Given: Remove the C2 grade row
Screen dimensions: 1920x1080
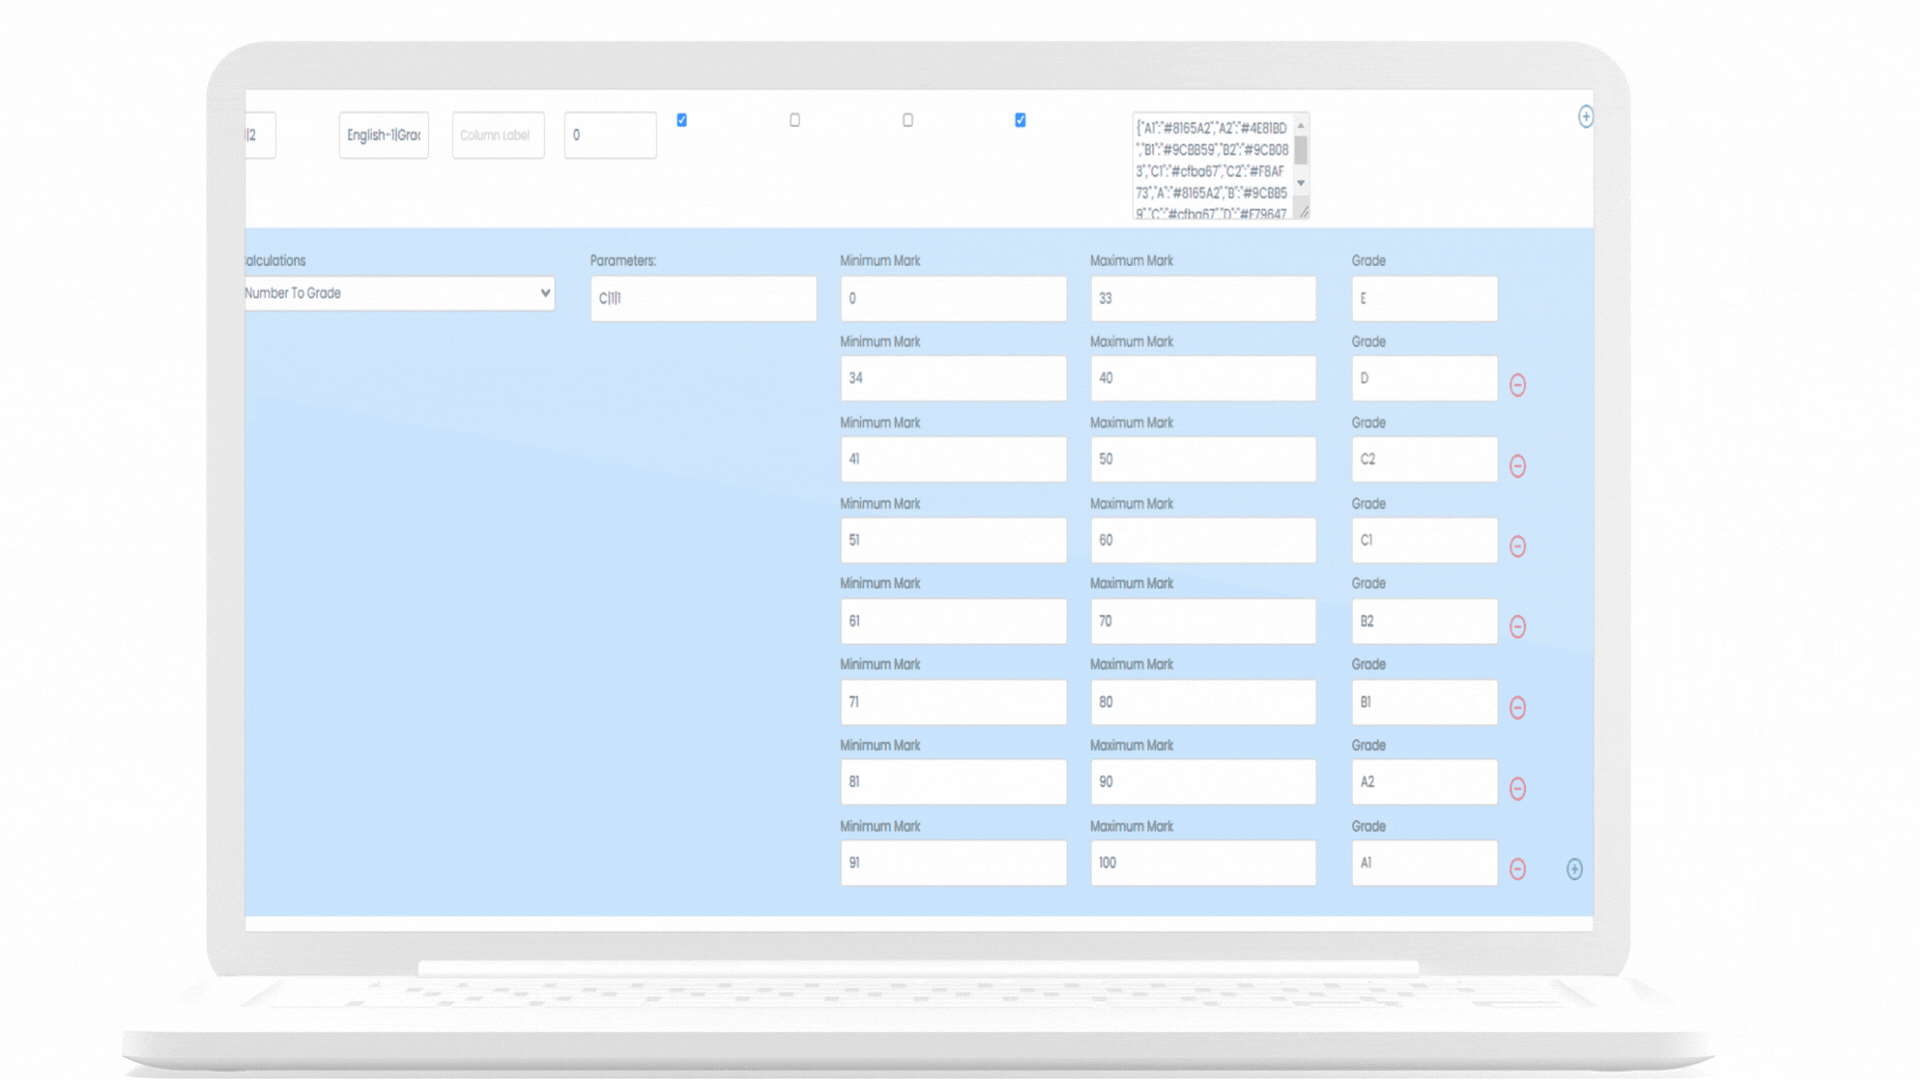Looking at the screenshot, I should (x=1517, y=465).
